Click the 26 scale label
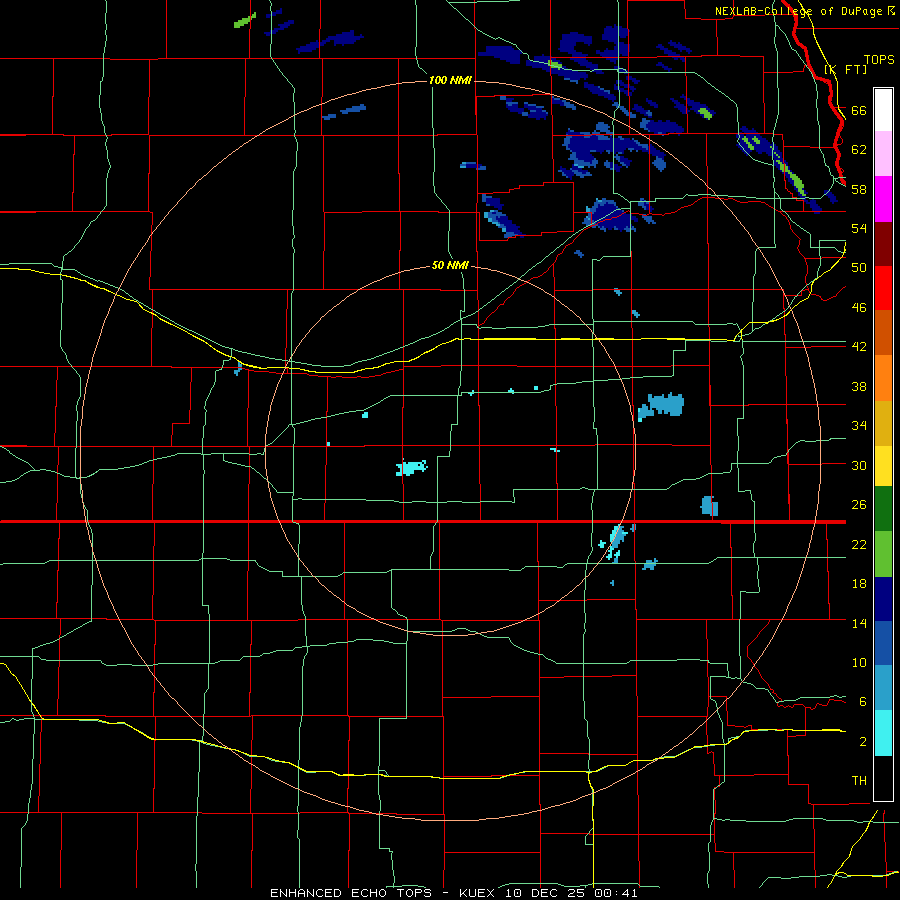 point(859,505)
